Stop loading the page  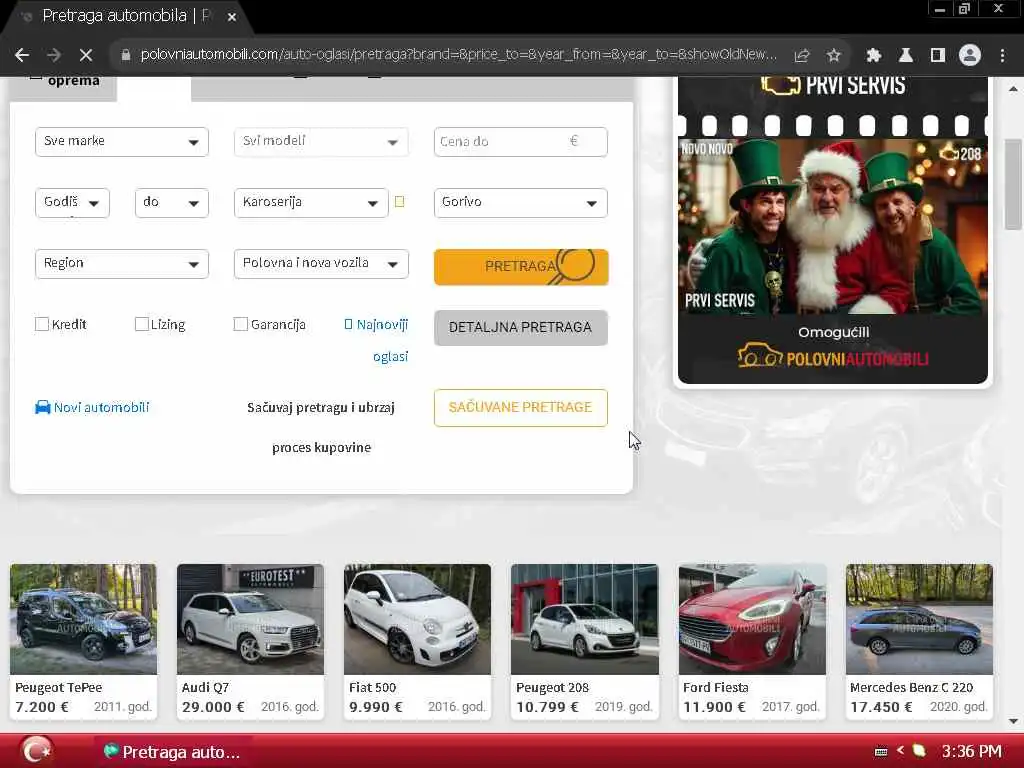86,56
